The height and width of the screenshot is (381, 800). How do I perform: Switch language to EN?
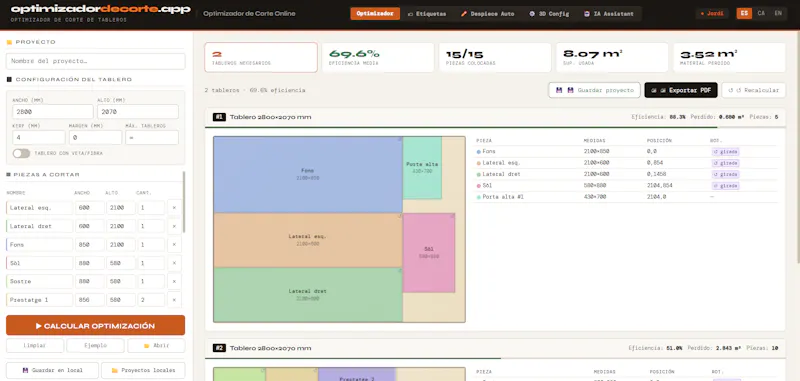778,14
